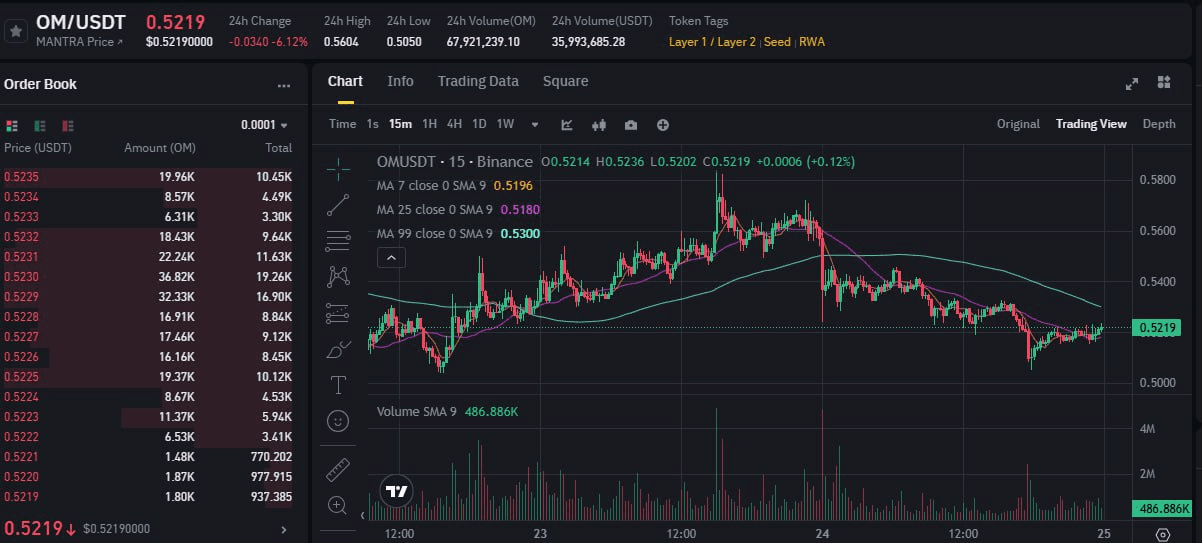
Task: Click the 0.5219 current price chart label
Action: pos(1158,327)
